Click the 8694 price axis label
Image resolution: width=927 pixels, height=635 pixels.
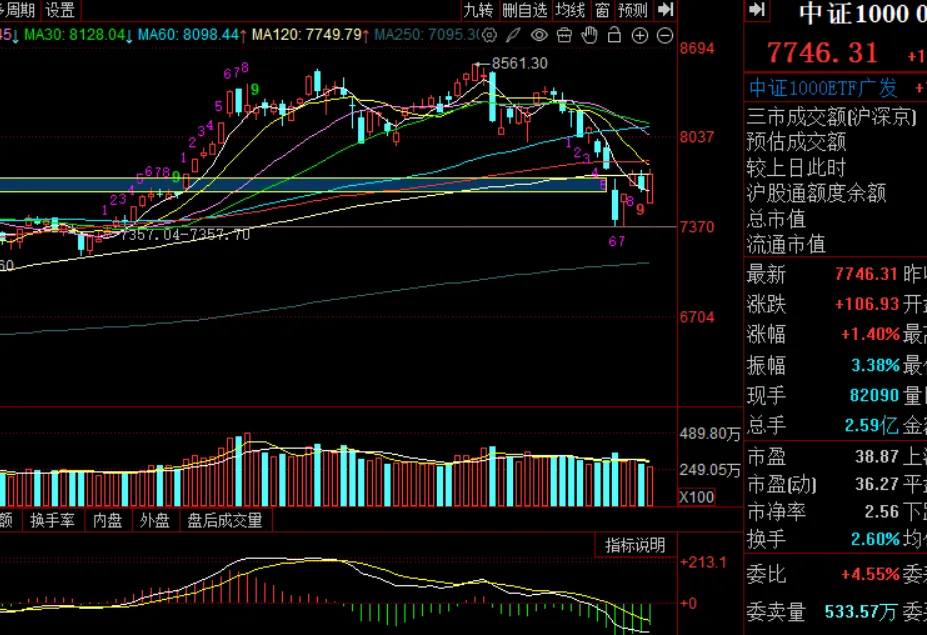pyautogui.click(x=697, y=48)
